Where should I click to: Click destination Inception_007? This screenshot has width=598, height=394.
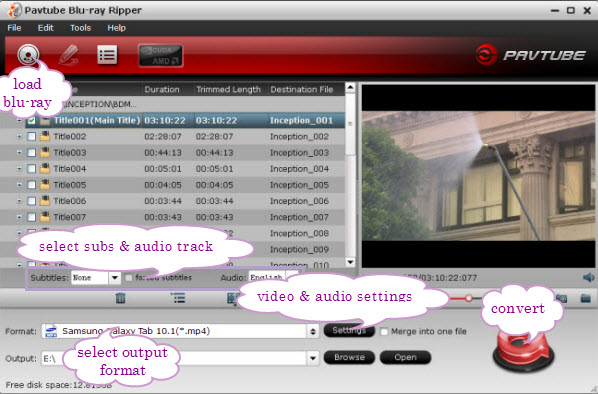tap(299, 217)
